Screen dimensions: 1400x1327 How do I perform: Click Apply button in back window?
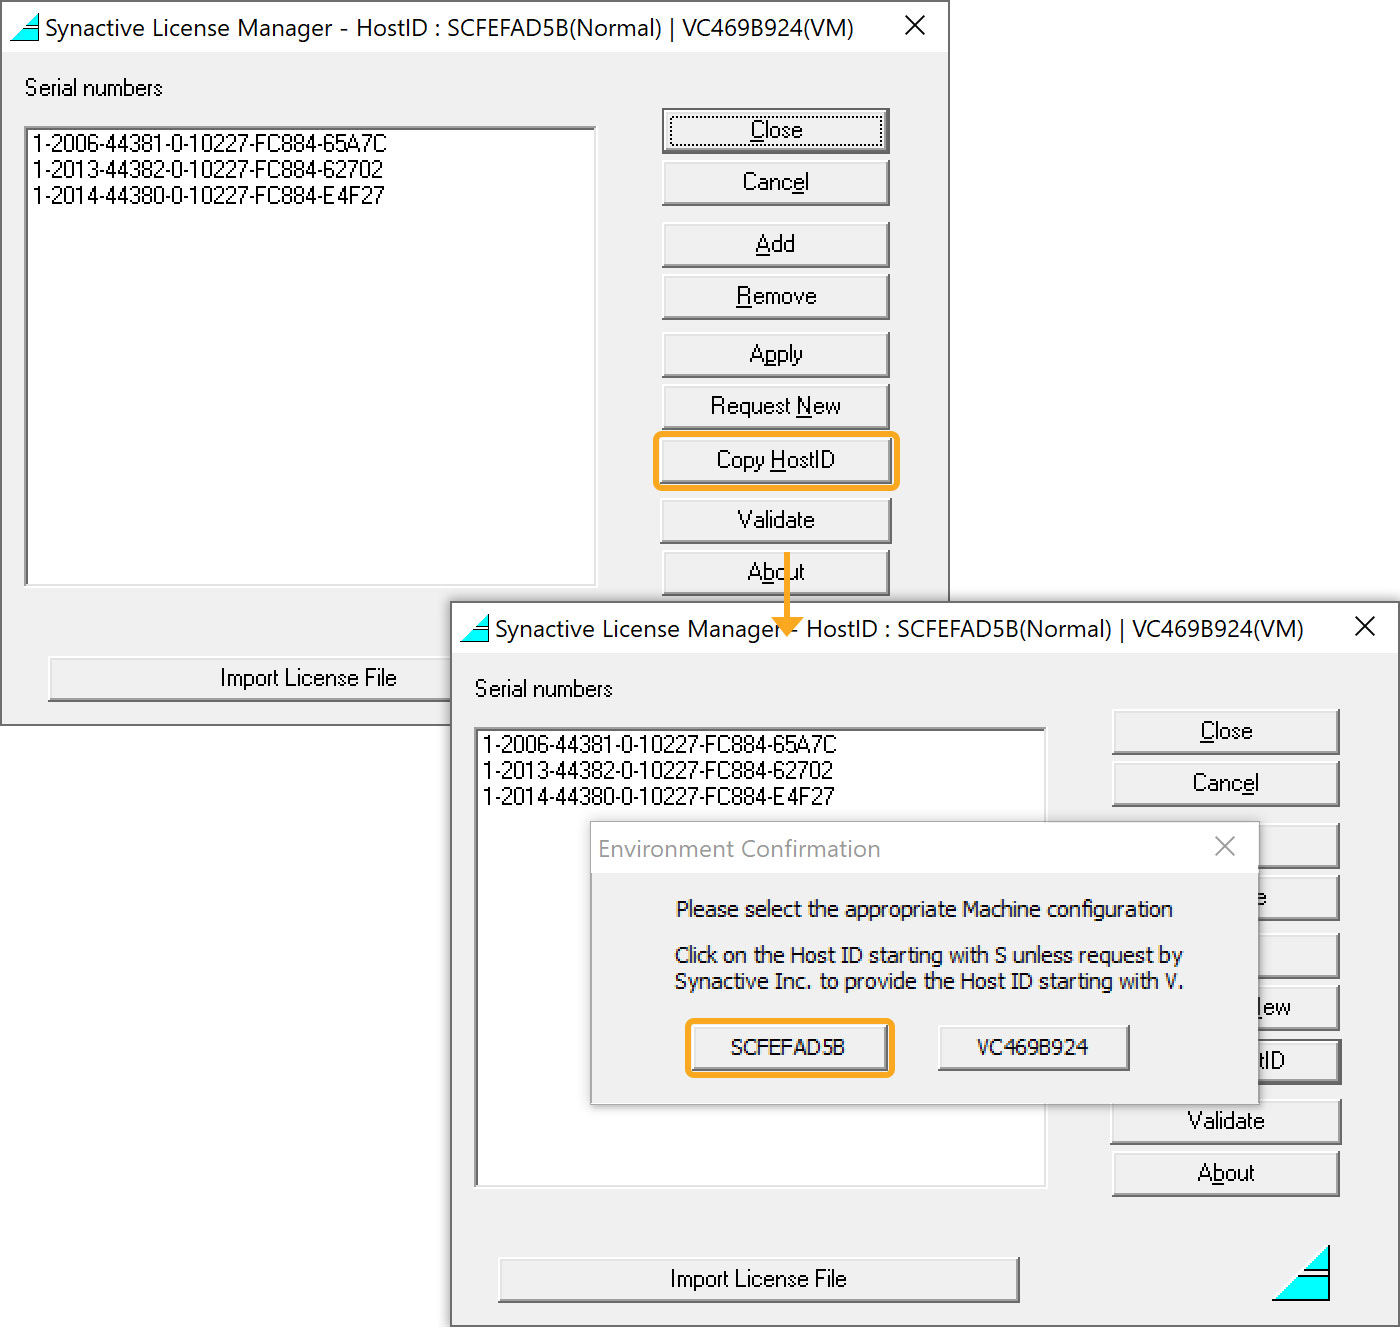775,355
